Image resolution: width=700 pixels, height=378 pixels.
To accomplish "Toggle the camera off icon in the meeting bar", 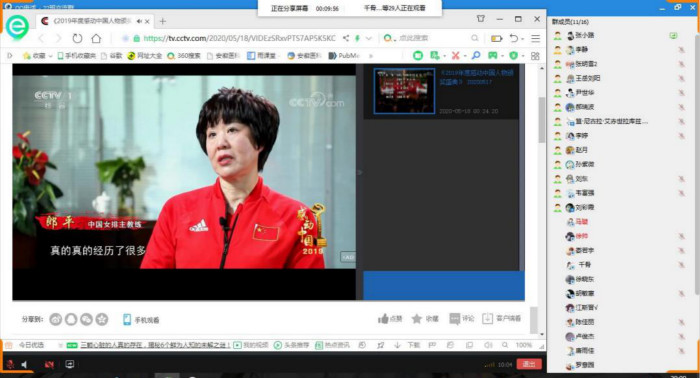I will 49,364.
